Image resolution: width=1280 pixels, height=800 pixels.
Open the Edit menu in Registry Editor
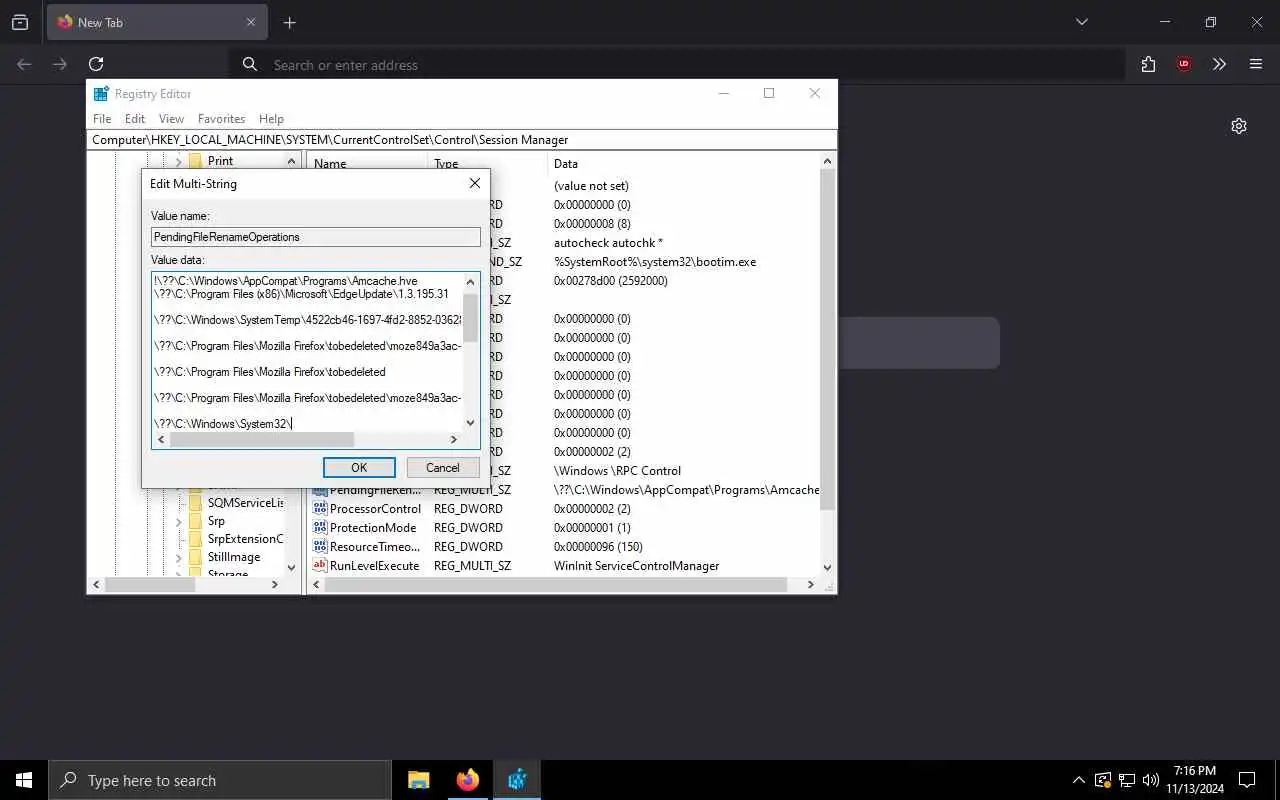tap(135, 118)
